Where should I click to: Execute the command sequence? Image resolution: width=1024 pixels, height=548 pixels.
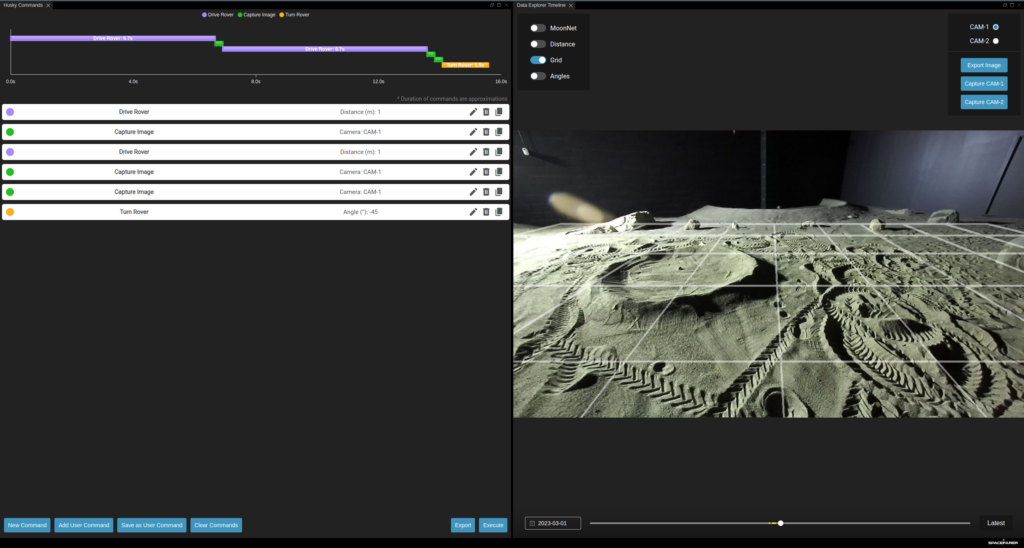click(493, 525)
